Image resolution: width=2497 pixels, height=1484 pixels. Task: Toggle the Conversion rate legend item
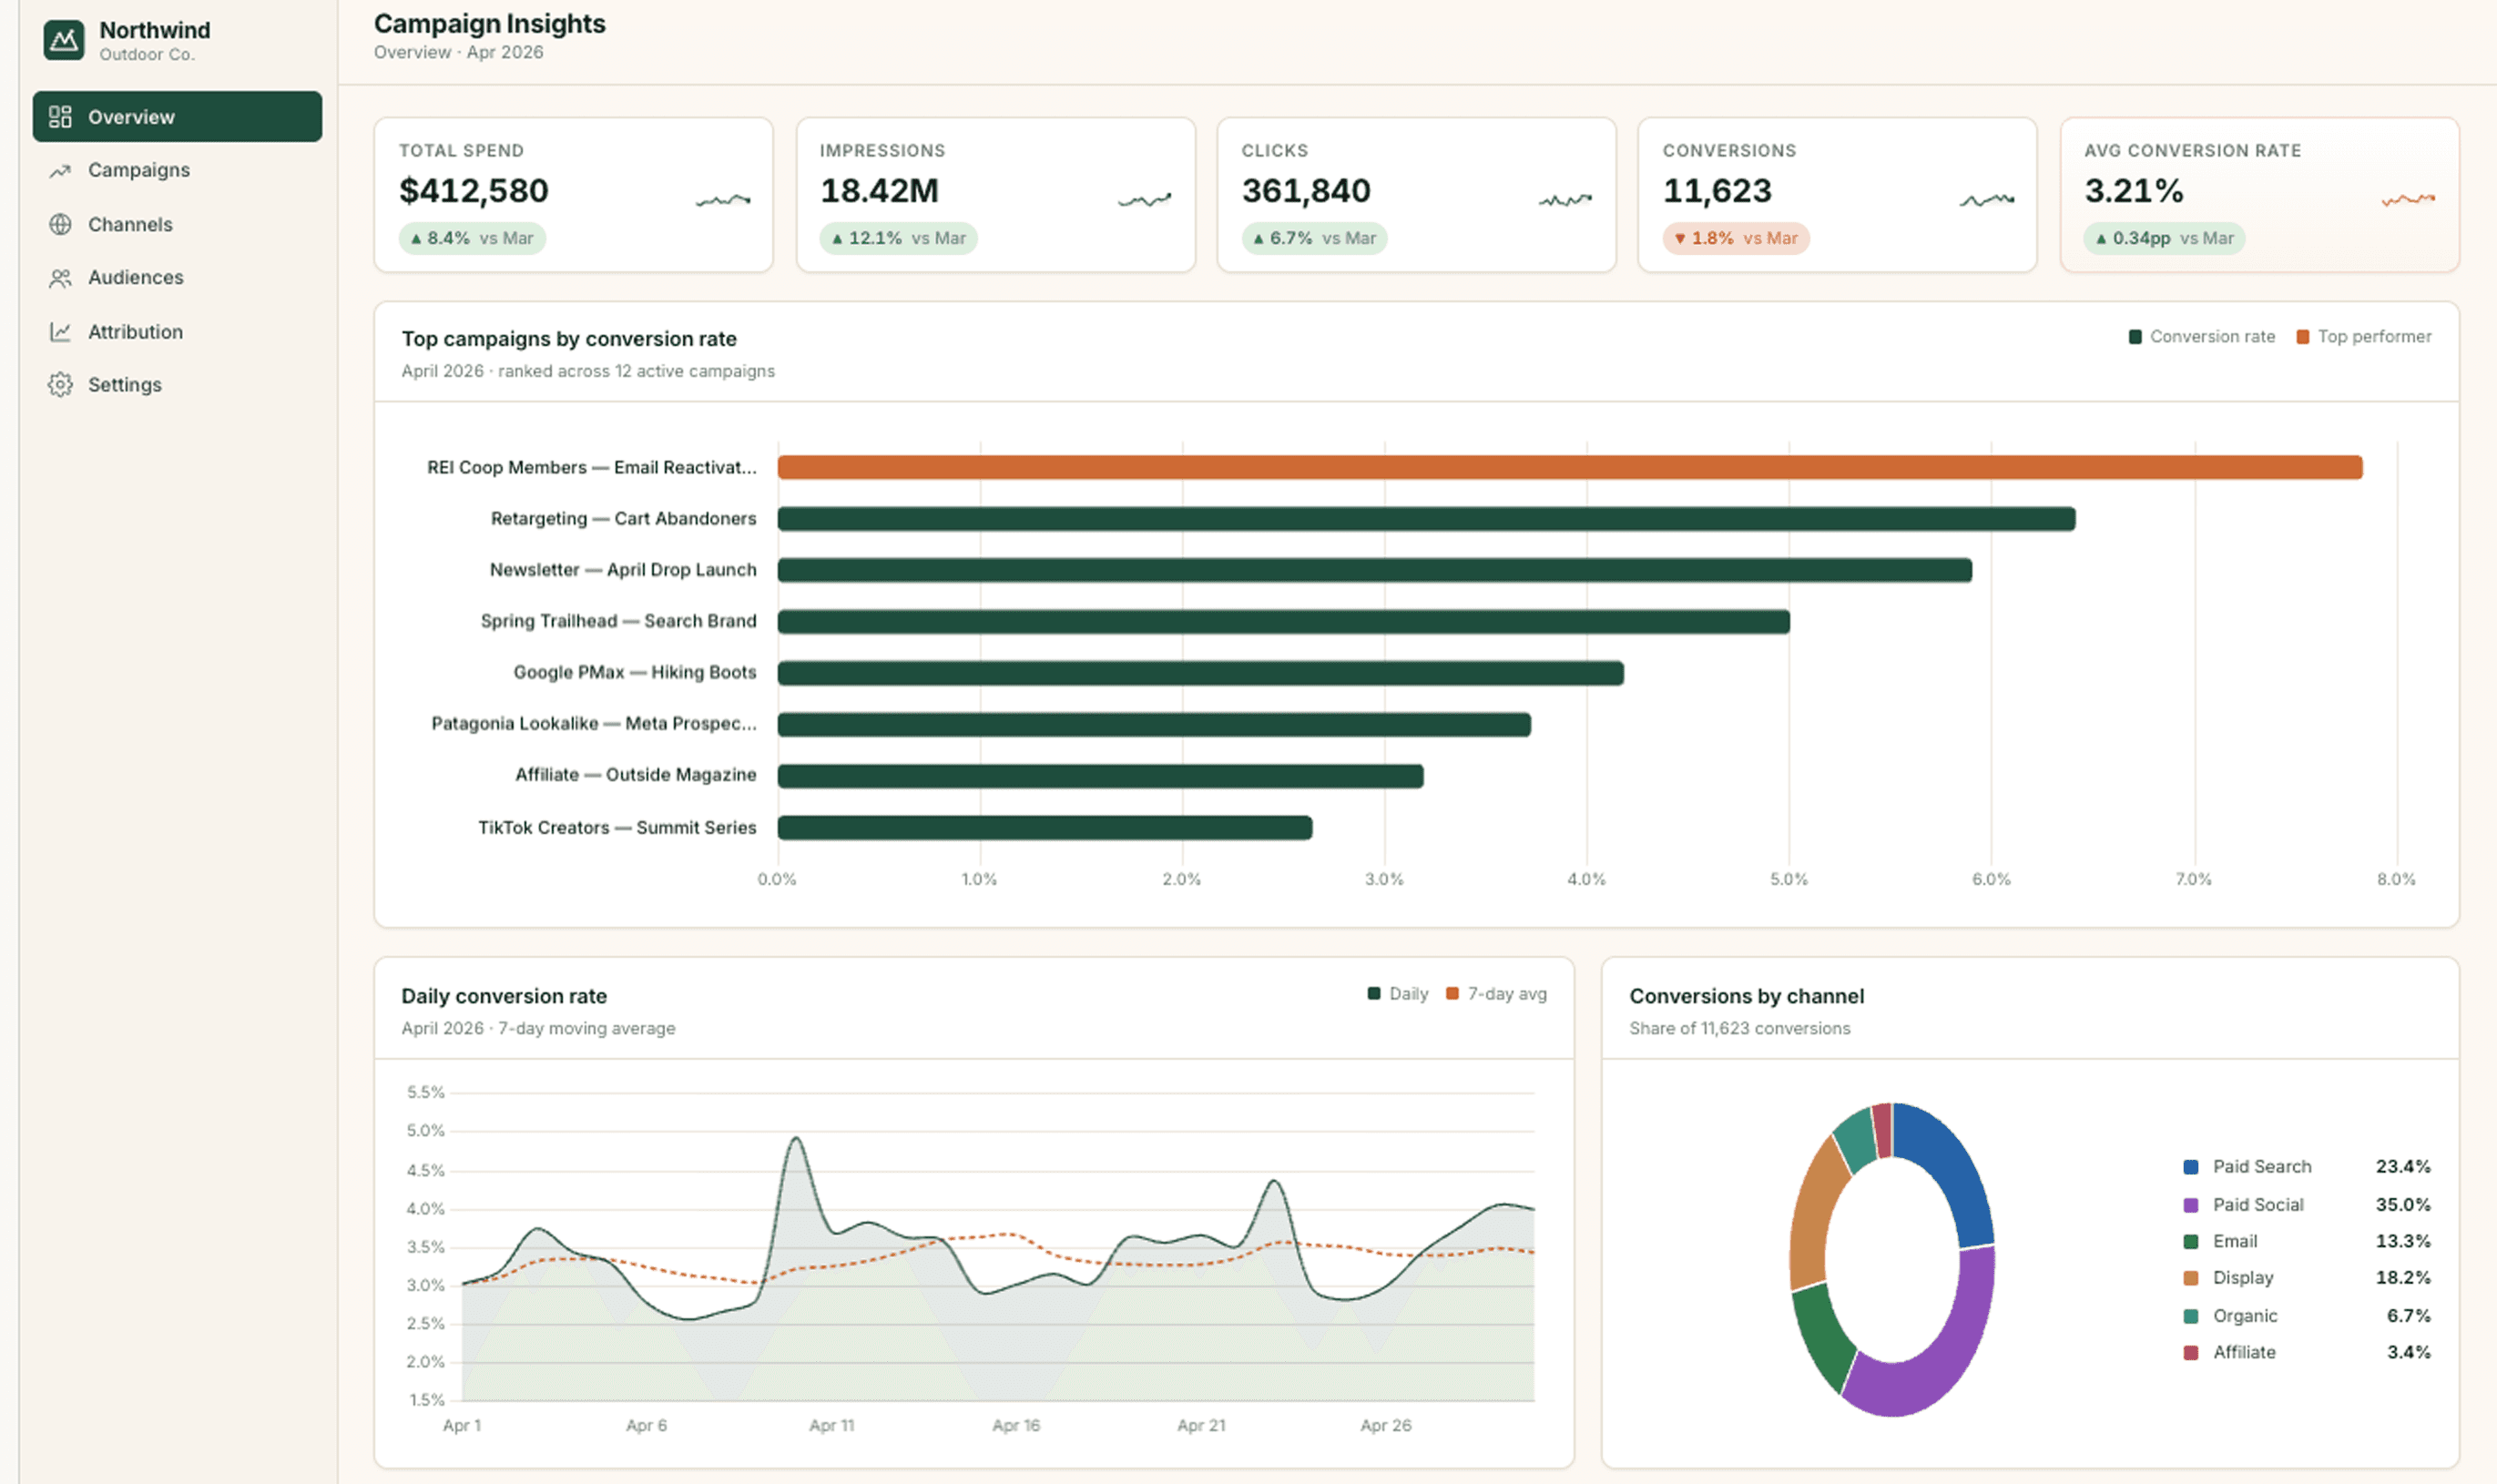coord(2202,337)
